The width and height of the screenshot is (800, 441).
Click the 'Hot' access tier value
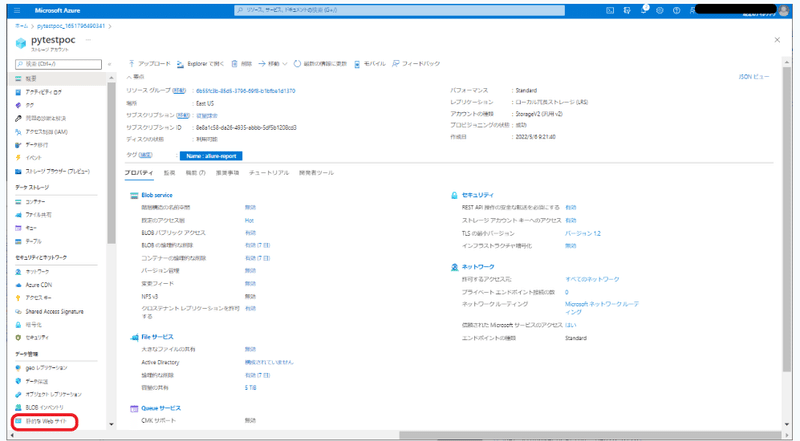click(249, 220)
